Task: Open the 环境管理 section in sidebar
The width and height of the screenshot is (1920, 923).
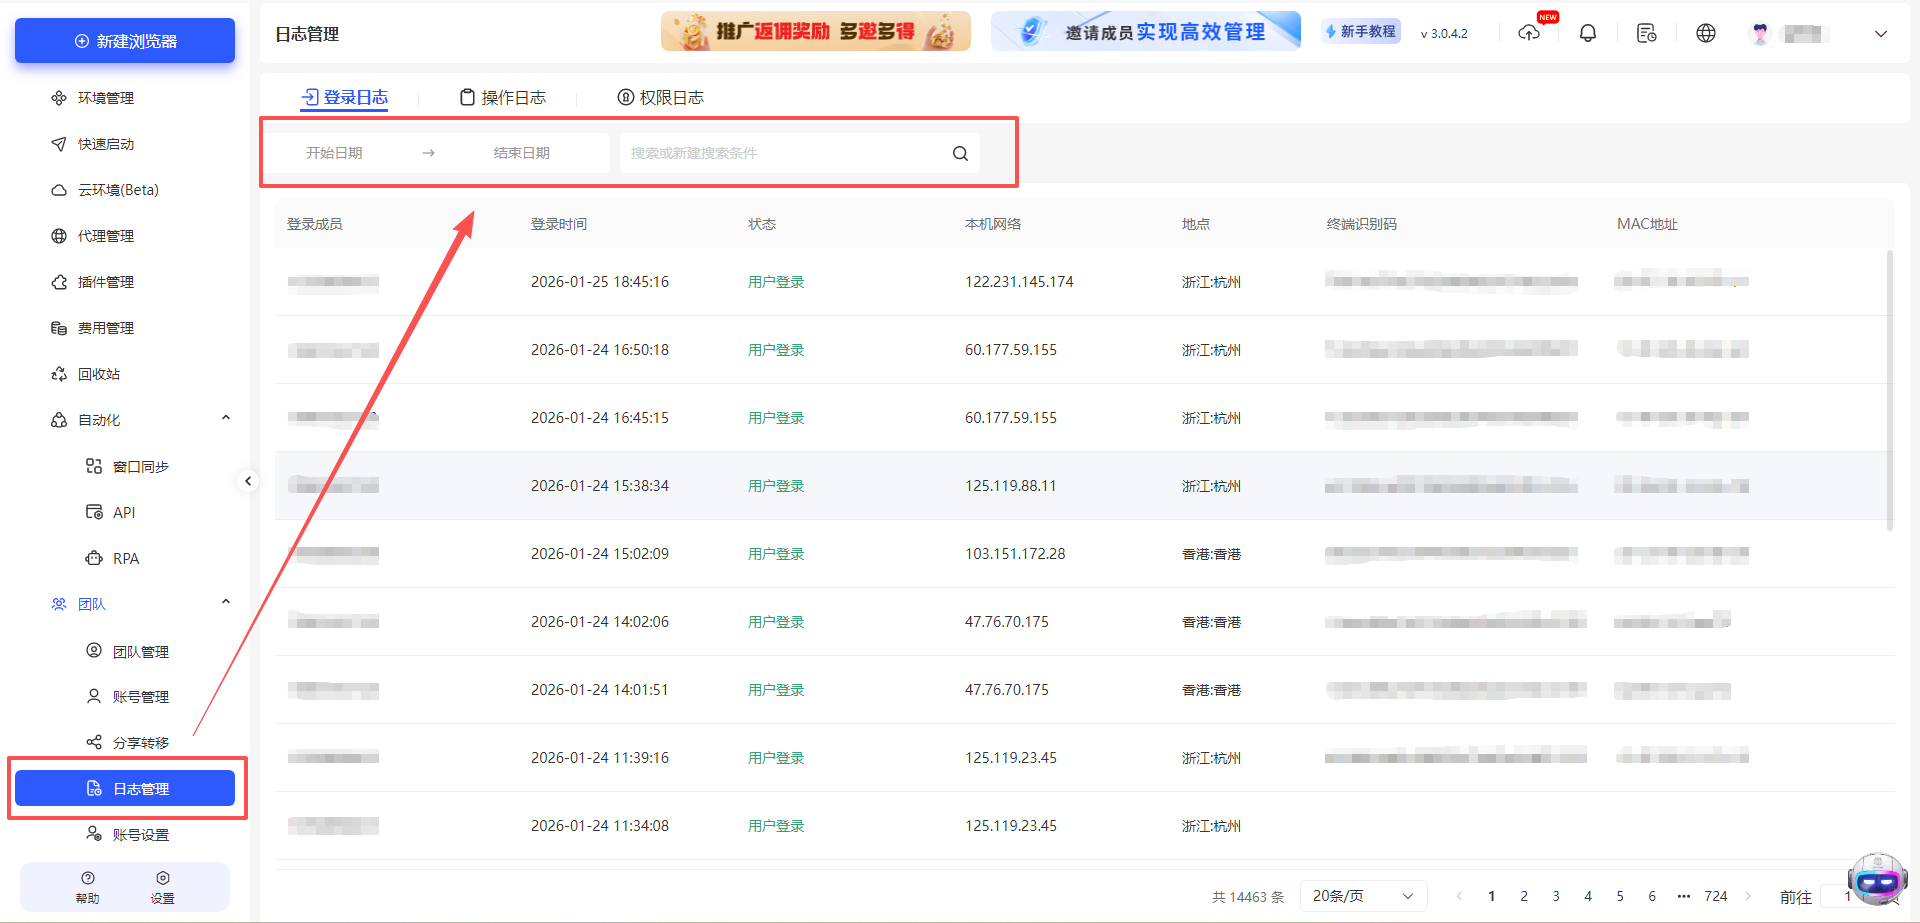Action: [x=104, y=97]
